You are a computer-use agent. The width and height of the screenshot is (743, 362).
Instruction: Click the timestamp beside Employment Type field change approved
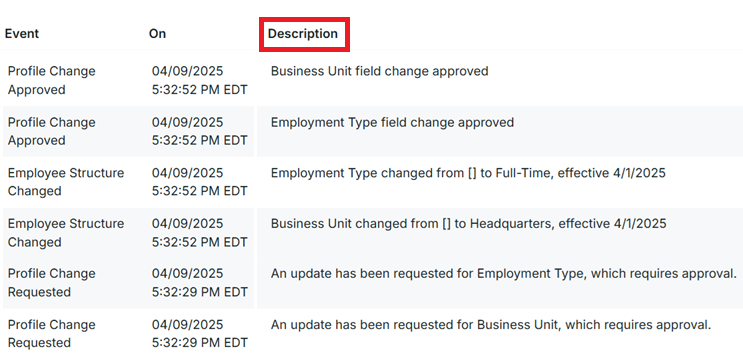click(199, 131)
